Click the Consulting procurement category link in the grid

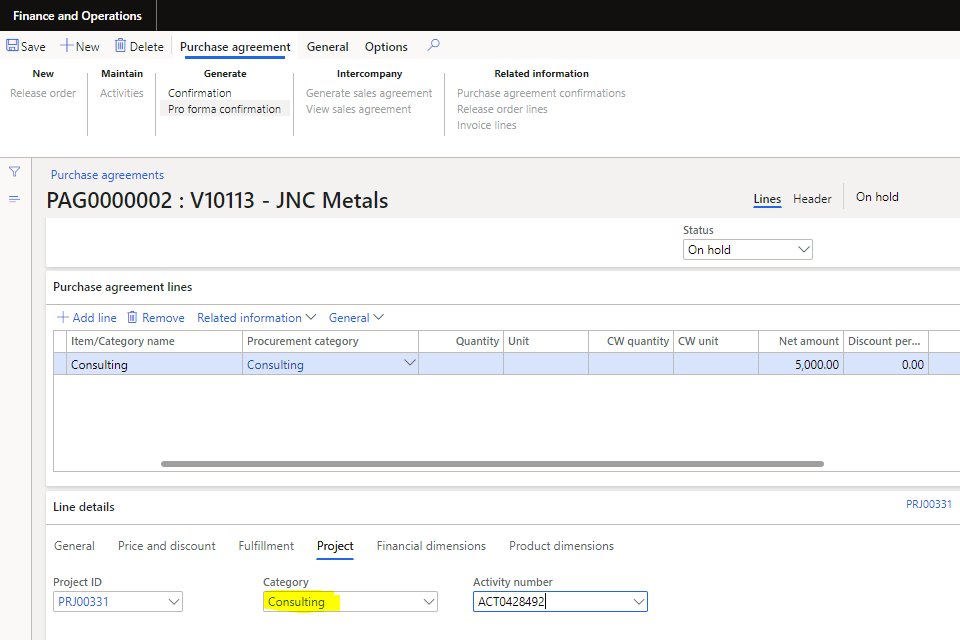(275, 364)
